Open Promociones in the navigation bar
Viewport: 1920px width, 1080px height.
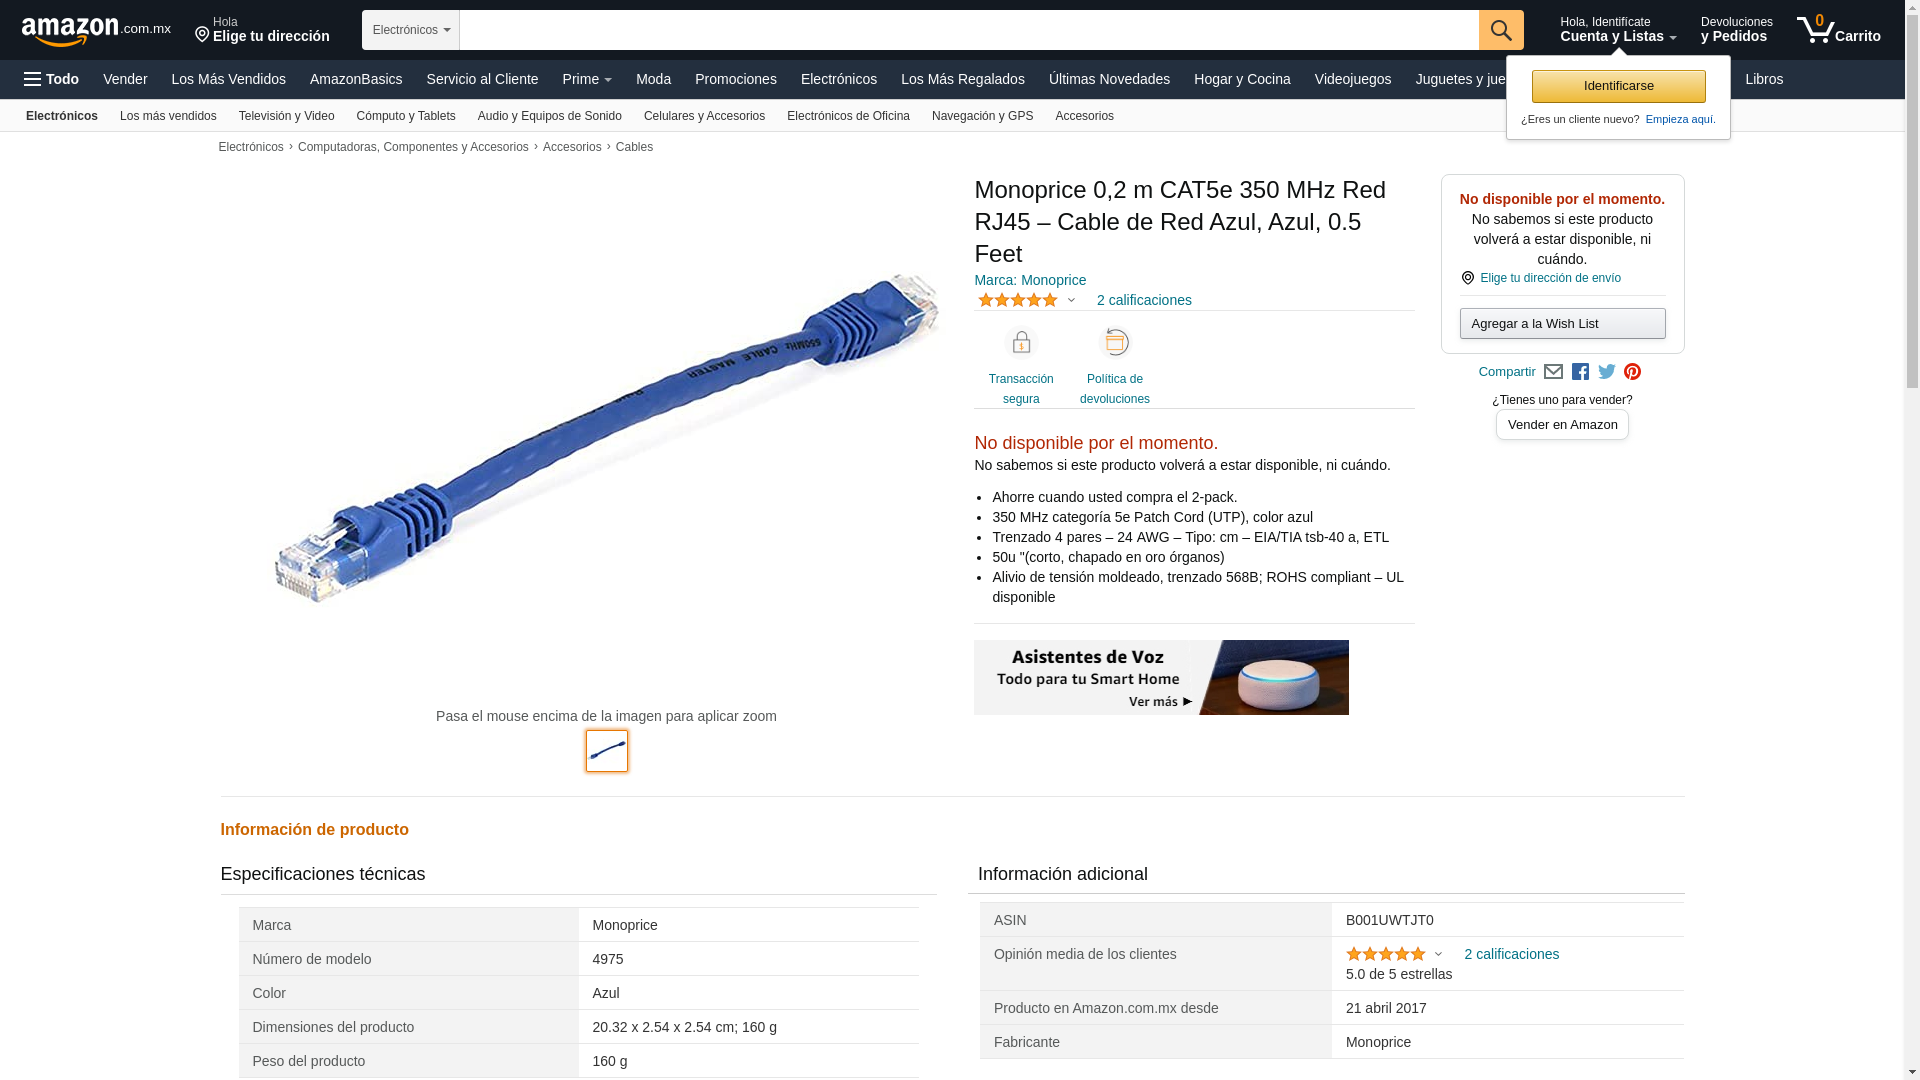pyautogui.click(x=736, y=79)
